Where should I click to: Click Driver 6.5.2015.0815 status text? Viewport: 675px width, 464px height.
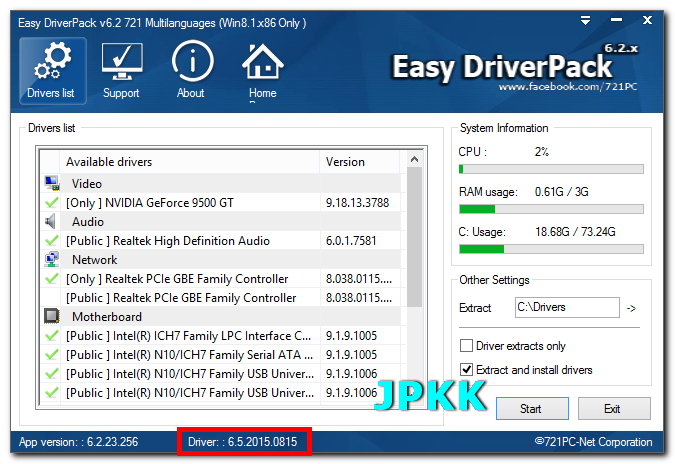pos(243,442)
